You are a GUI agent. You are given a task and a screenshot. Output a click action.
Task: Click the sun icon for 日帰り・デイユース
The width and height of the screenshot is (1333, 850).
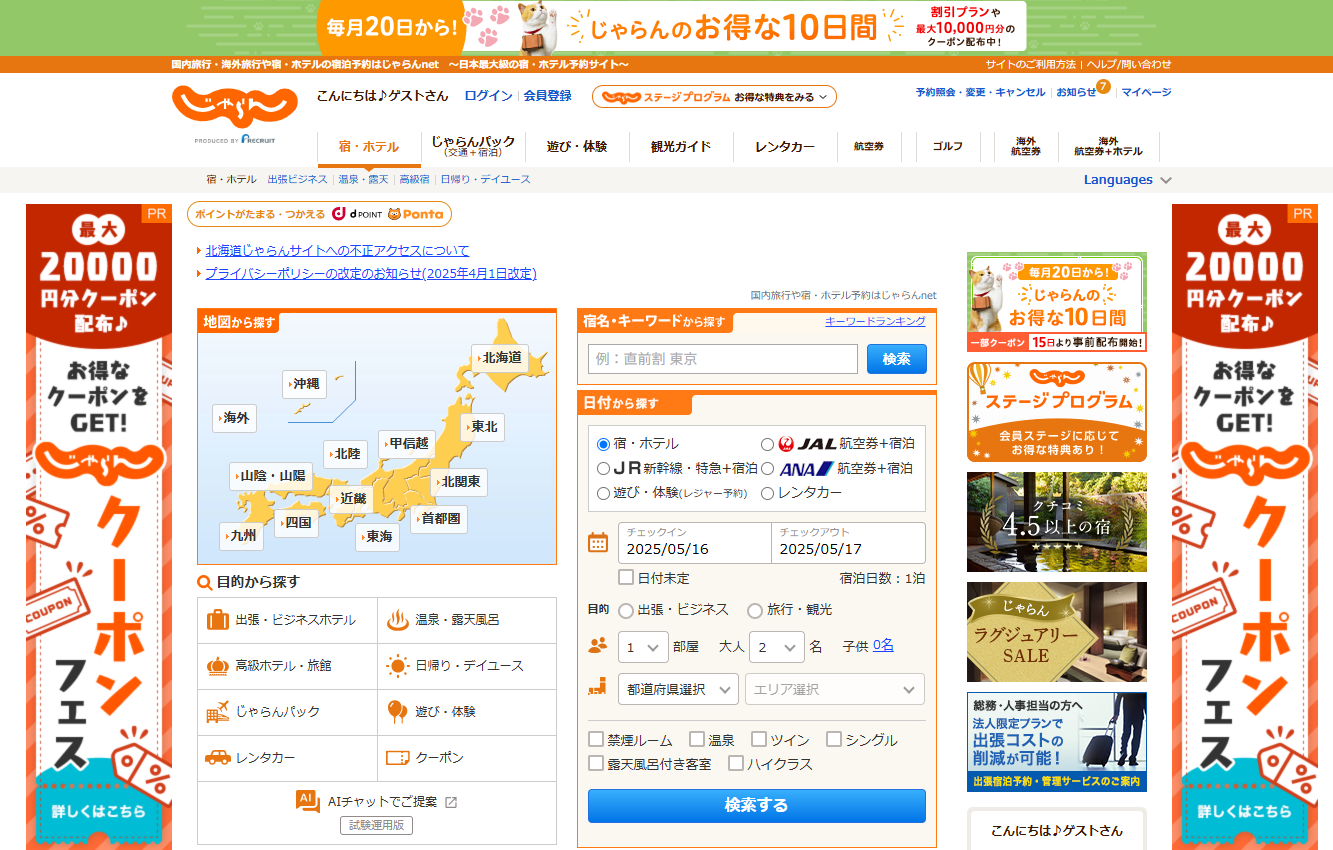point(397,666)
